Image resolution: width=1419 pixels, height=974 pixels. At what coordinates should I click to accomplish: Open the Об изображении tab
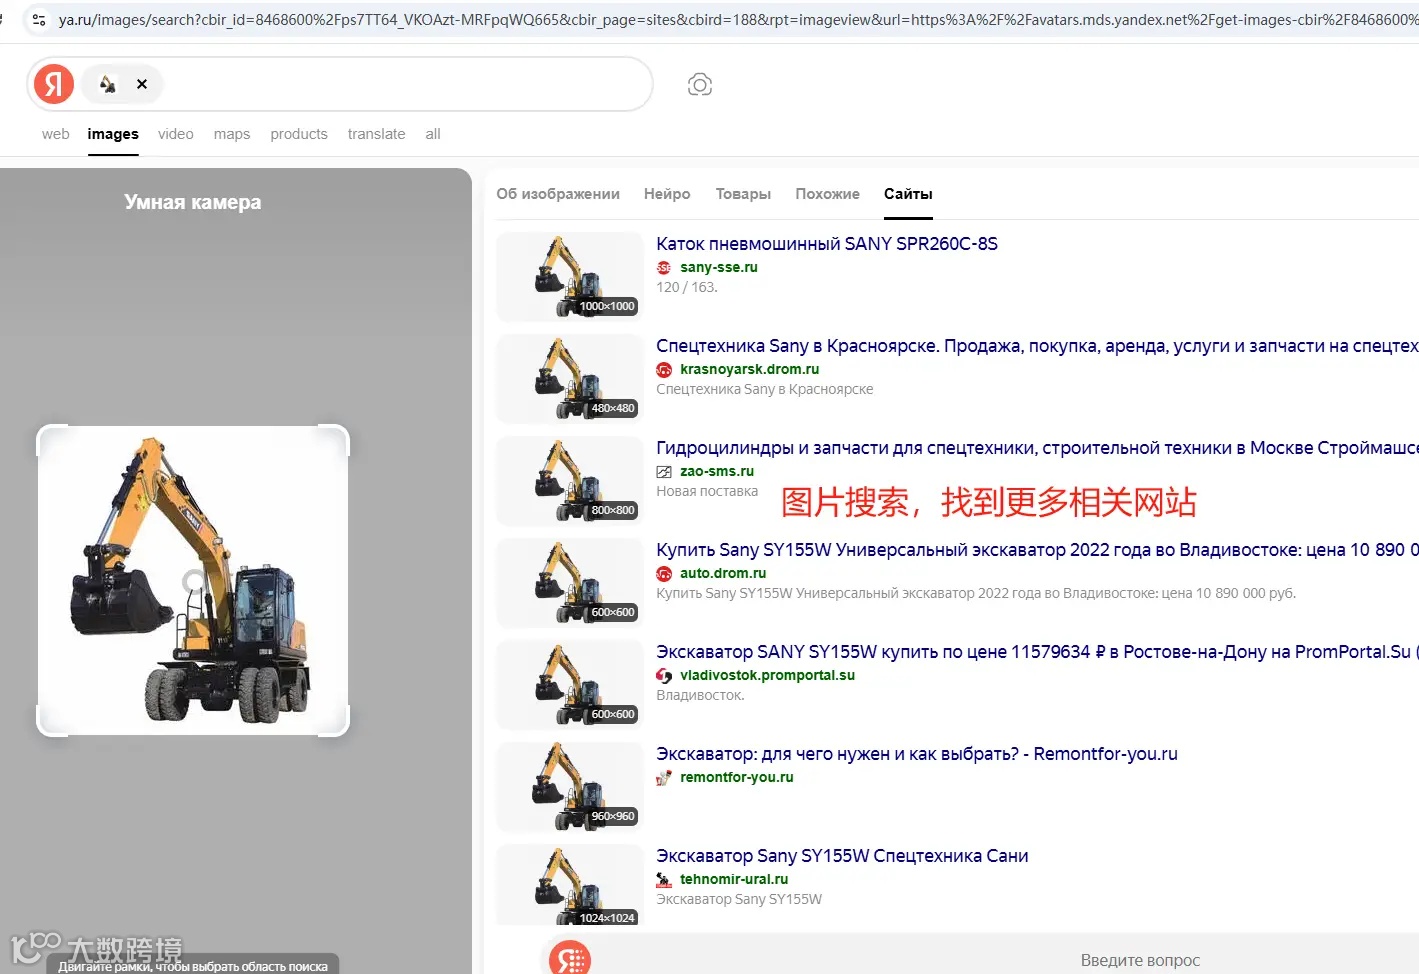click(558, 194)
